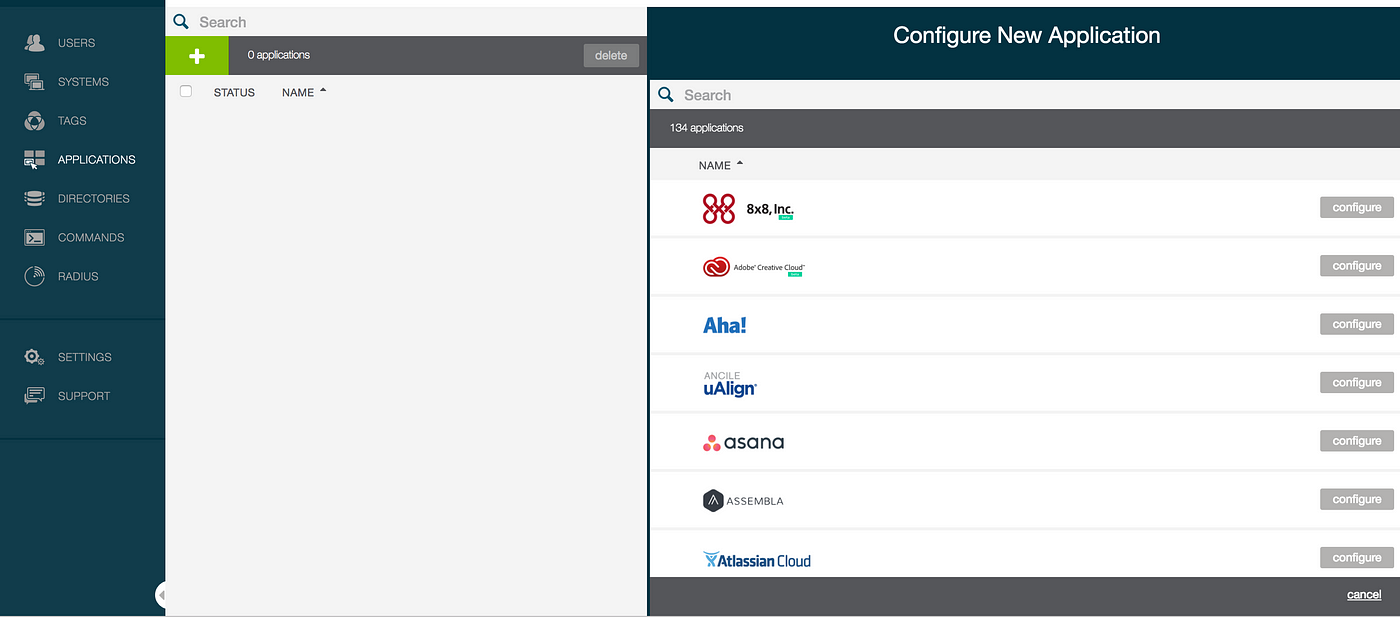Image resolution: width=1400 pixels, height=617 pixels.
Task: Configure the uAlign application
Action: 1356,383
